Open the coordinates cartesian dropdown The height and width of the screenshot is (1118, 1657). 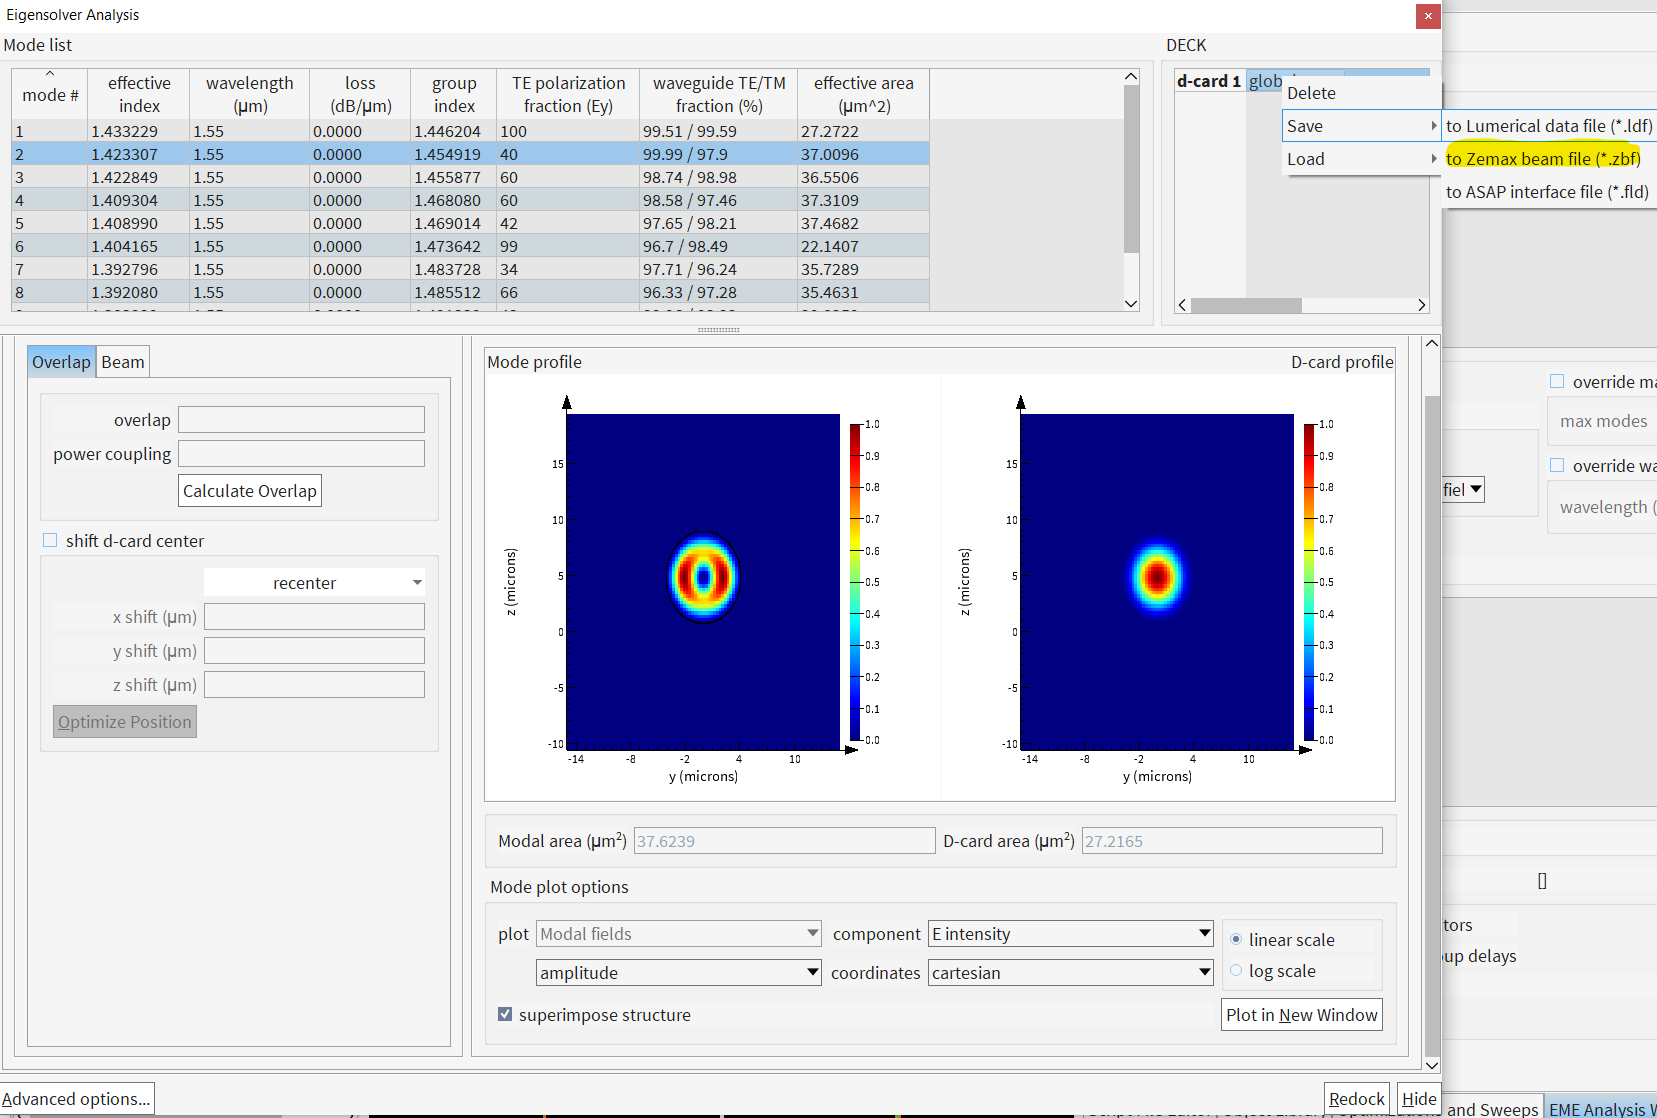pos(1069,972)
